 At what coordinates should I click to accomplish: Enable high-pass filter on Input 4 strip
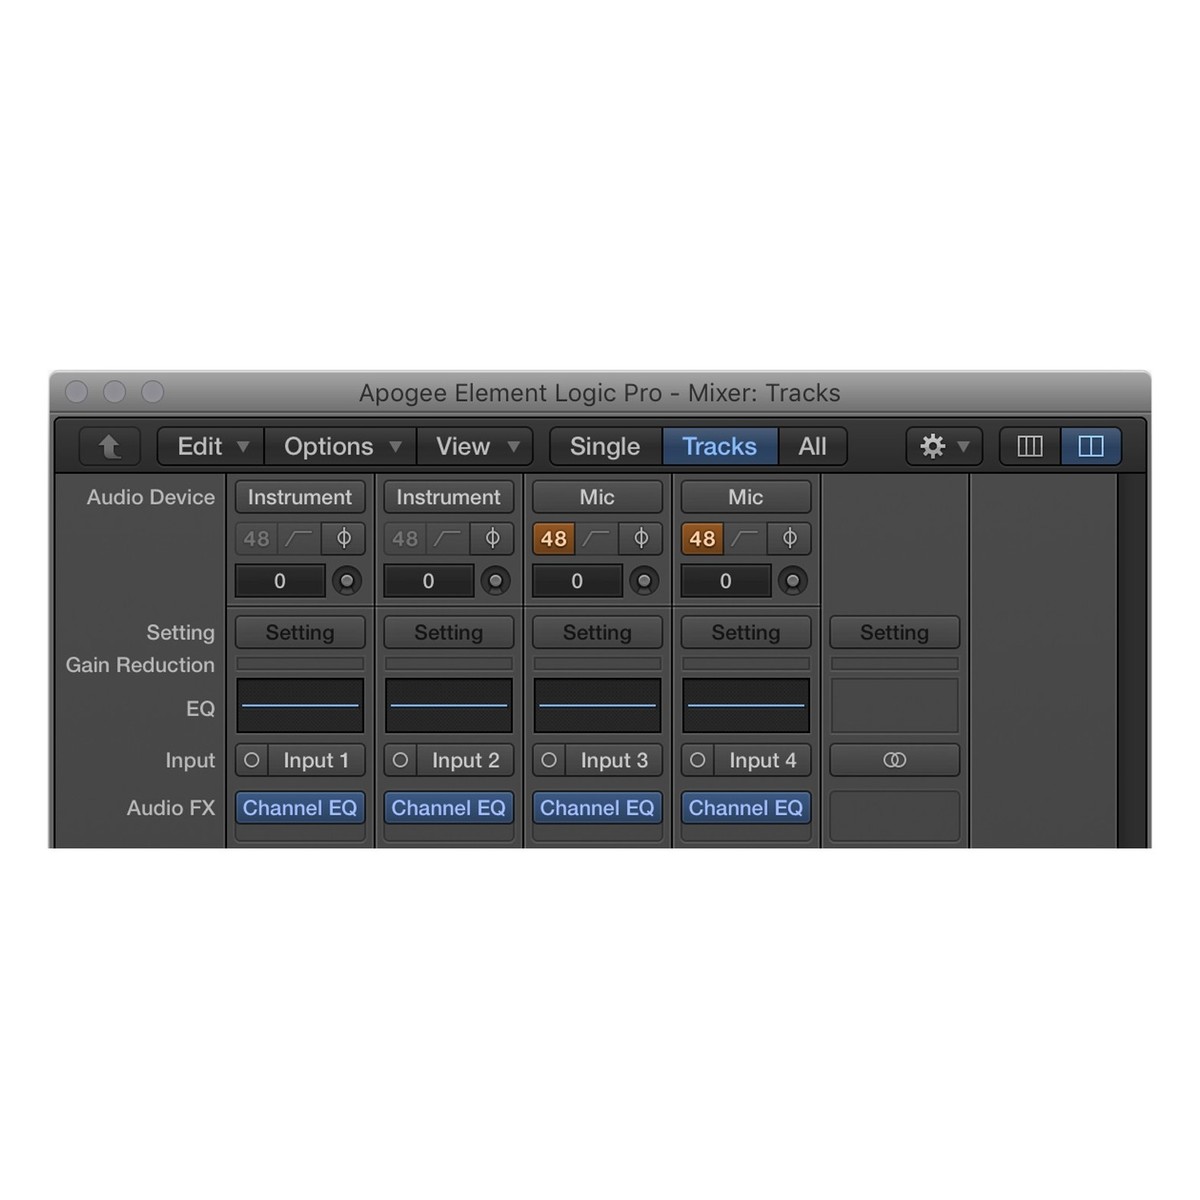click(x=745, y=539)
